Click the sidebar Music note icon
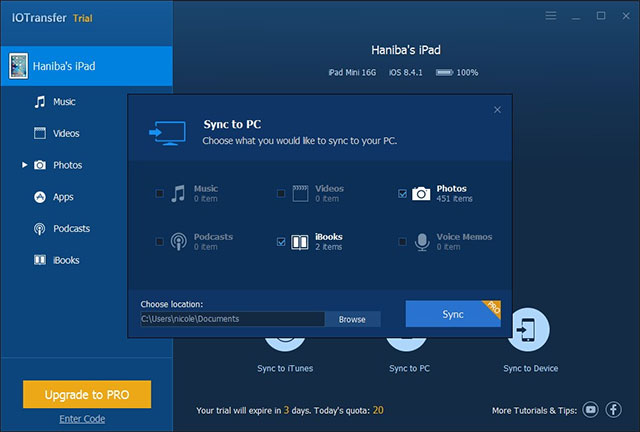This screenshot has width=640, height=432. pyautogui.click(x=40, y=102)
